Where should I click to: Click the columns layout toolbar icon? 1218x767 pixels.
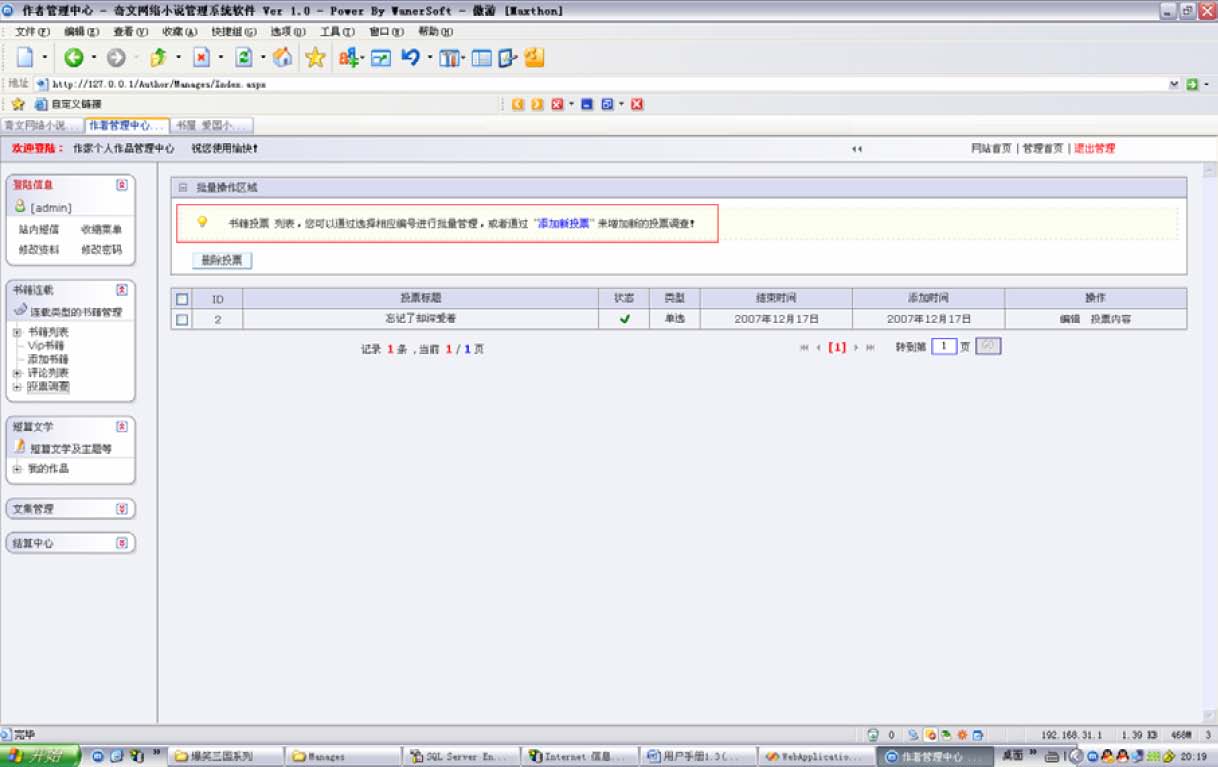click(449, 58)
